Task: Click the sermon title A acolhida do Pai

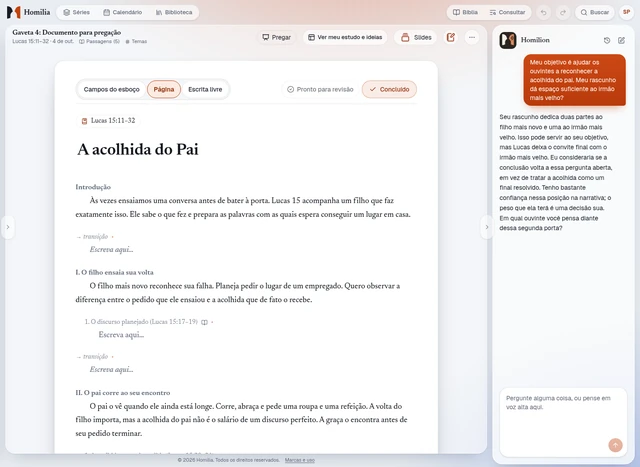Action: point(138,149)
